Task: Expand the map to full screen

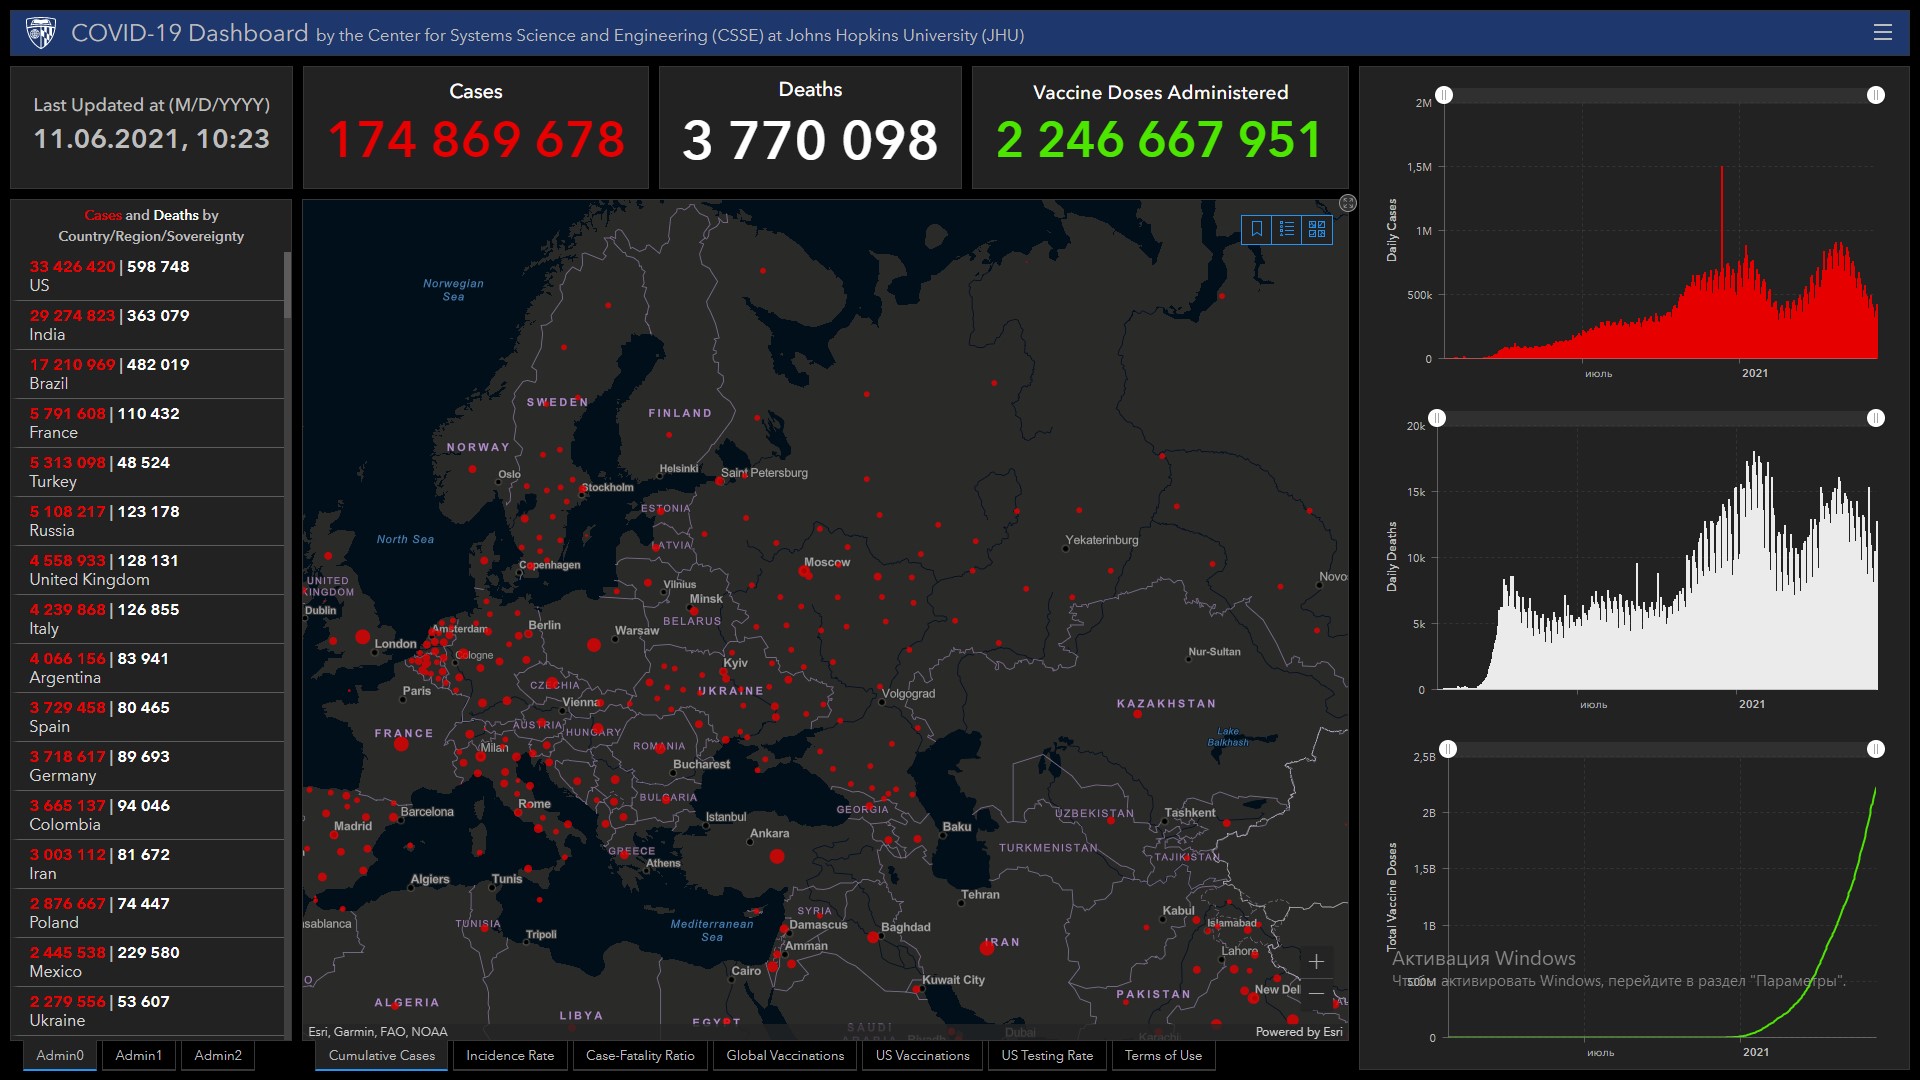Action: click(x=1348, y=203)
